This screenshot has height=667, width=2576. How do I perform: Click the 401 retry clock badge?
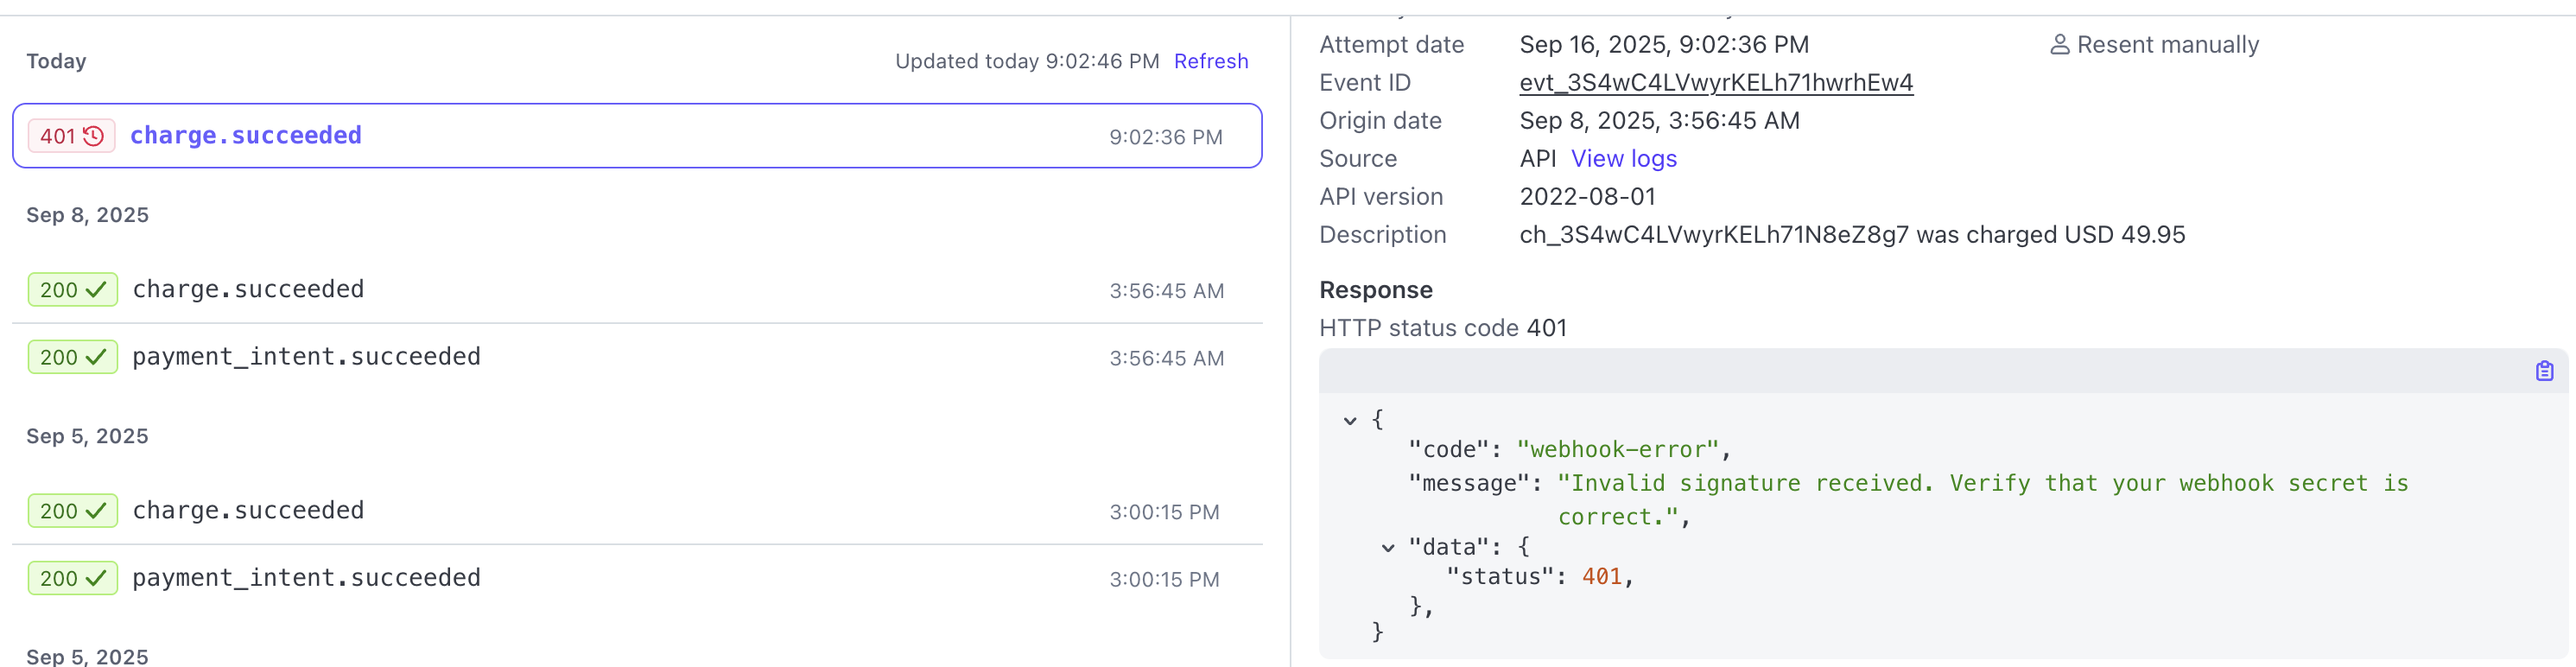(71, 136)
